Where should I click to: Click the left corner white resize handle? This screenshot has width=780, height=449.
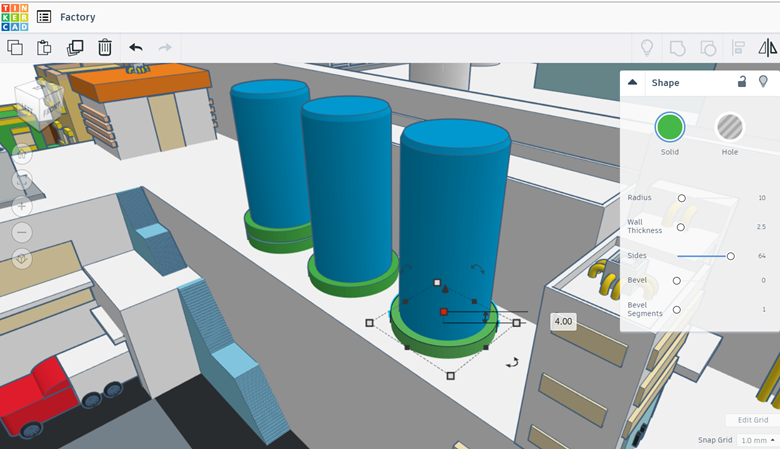pyautogui.click(x=369, y=323)
